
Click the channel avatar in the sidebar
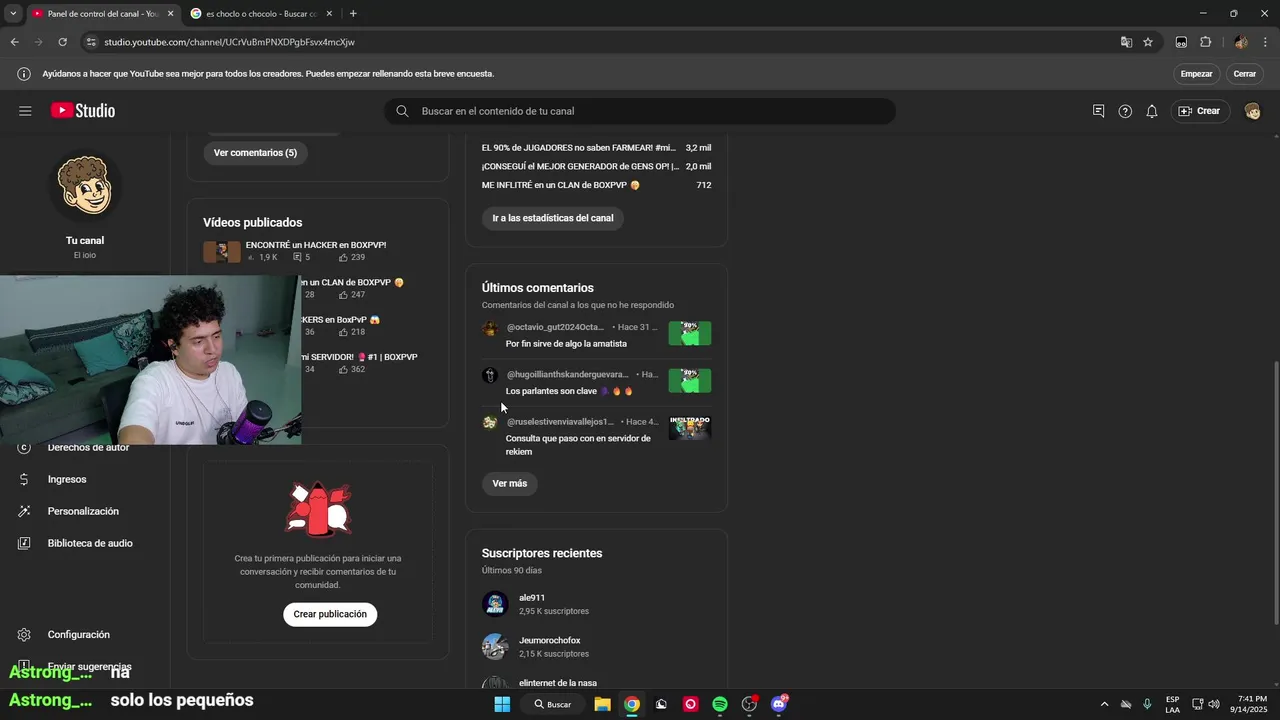click(x=85, y=187)
